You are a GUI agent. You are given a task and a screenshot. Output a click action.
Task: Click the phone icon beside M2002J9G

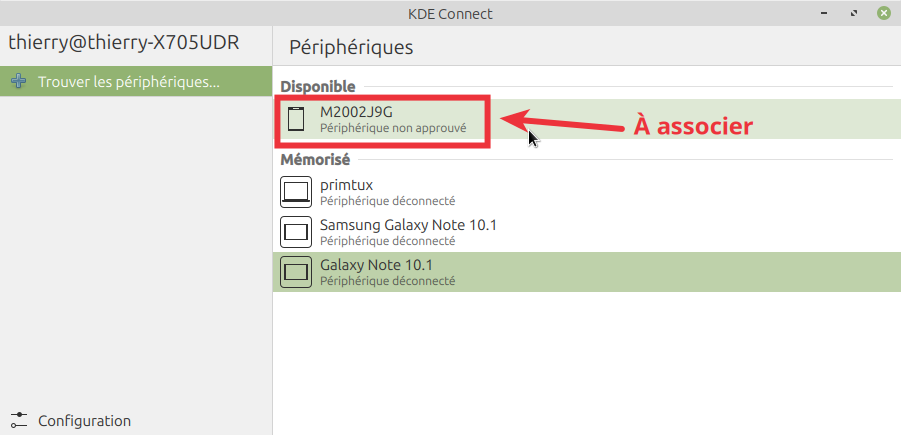coord(295,119)
